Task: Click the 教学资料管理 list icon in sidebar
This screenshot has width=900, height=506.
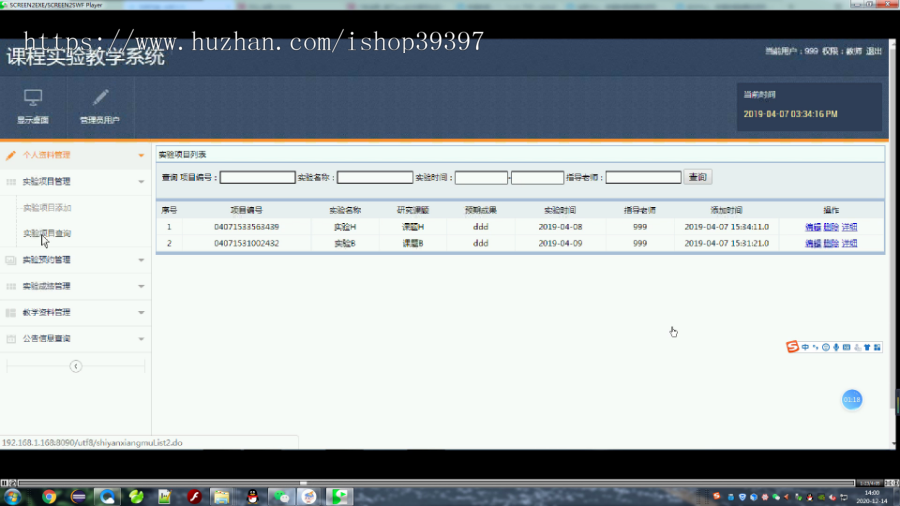Action: 11,313
